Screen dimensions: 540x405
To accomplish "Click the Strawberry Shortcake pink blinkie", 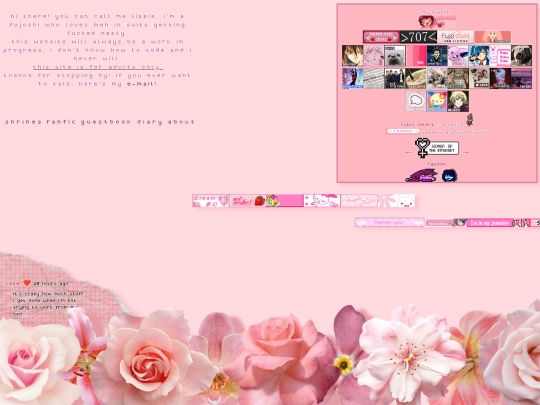I will click(285, 200).
